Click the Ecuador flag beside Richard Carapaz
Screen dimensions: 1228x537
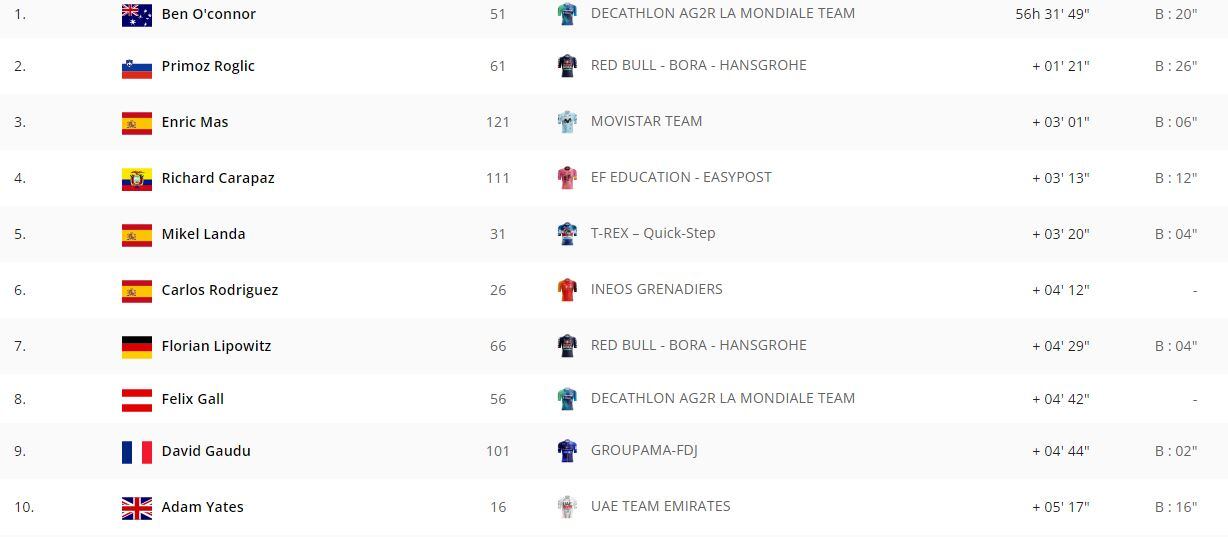point(137,179)
